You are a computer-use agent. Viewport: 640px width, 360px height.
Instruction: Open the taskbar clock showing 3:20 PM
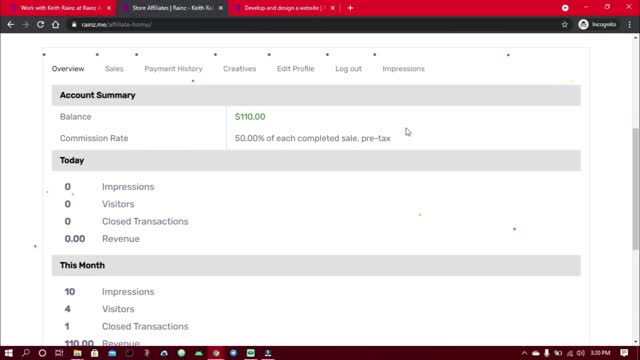[600, 353]
